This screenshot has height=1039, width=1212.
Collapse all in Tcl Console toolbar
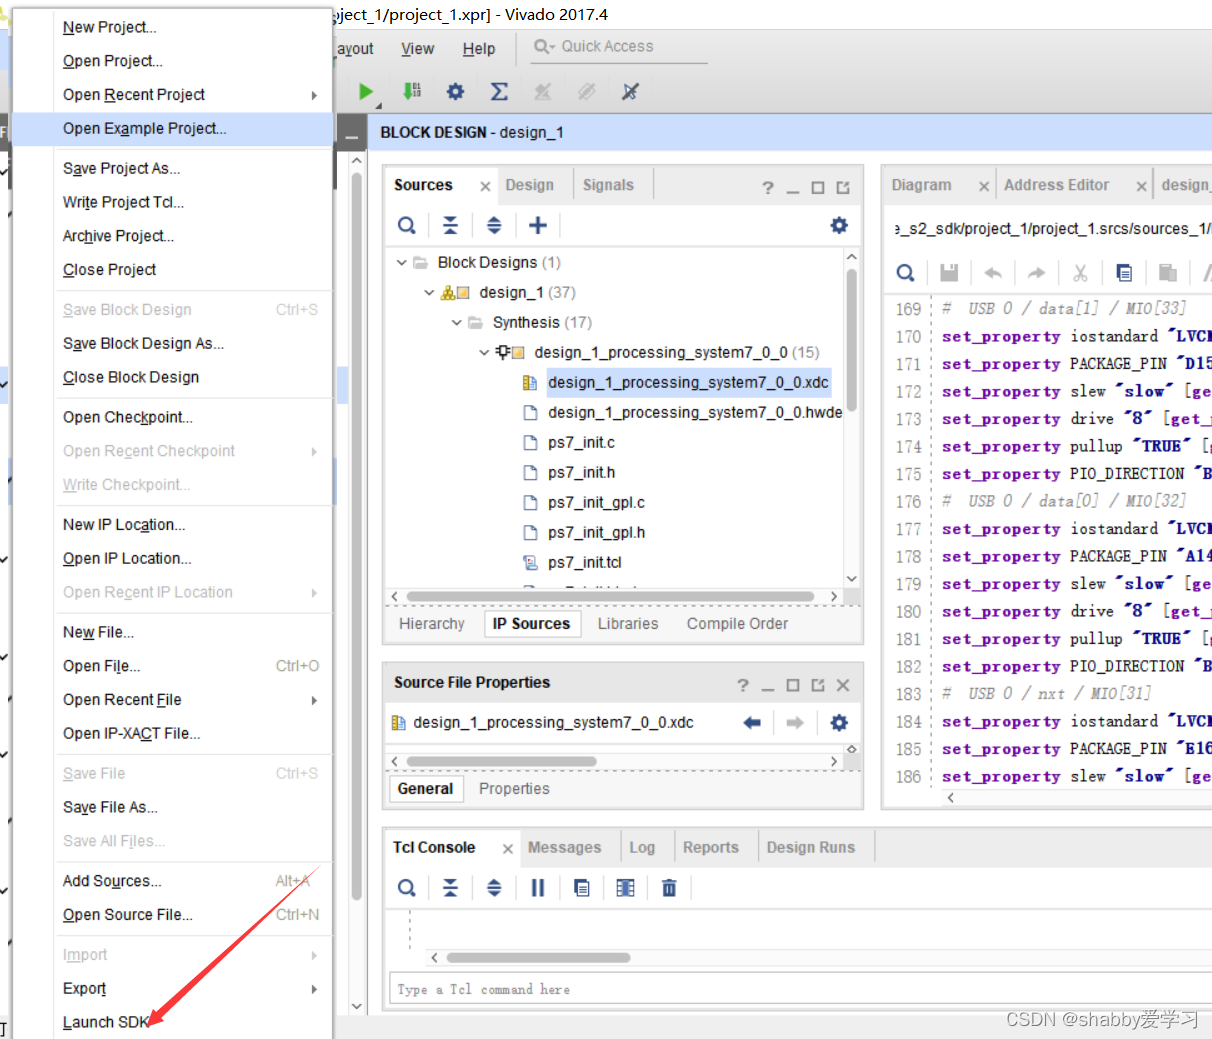450,888
